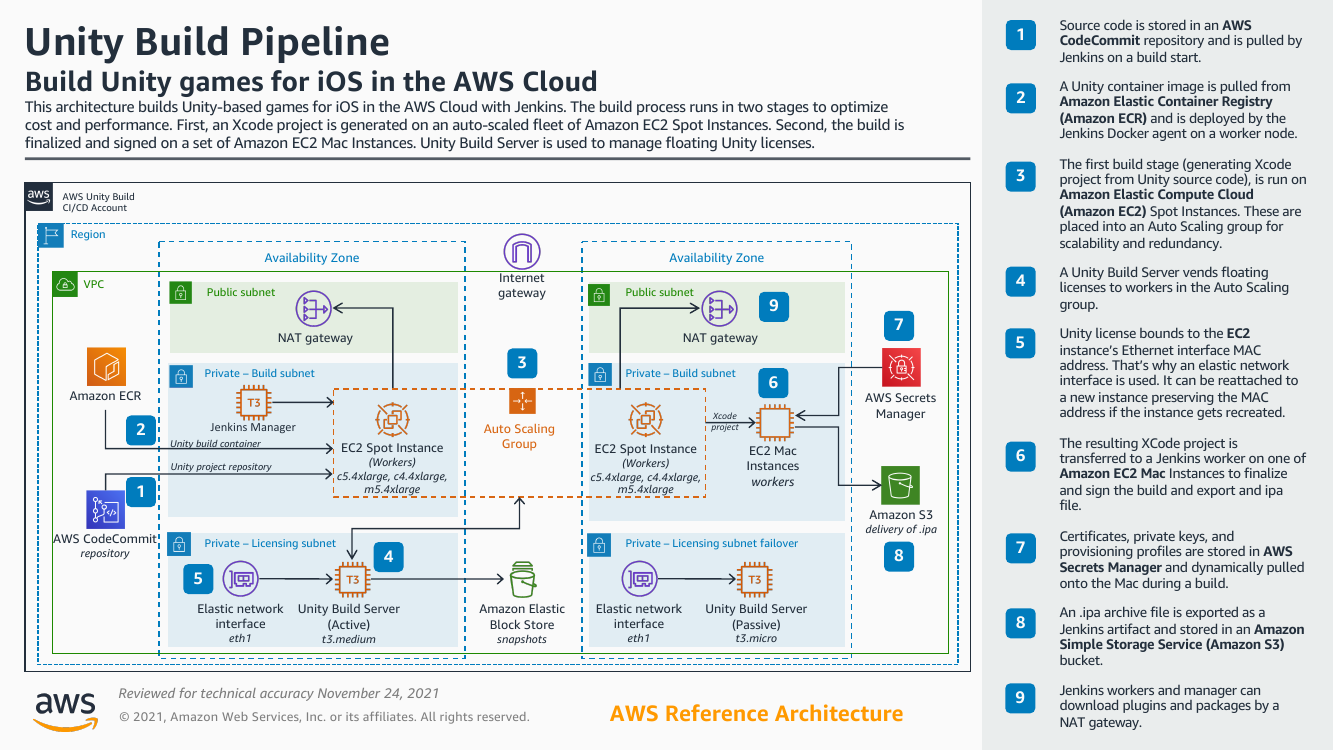
Task: Click the copyright notice in the footer
Action: point(324,717)
